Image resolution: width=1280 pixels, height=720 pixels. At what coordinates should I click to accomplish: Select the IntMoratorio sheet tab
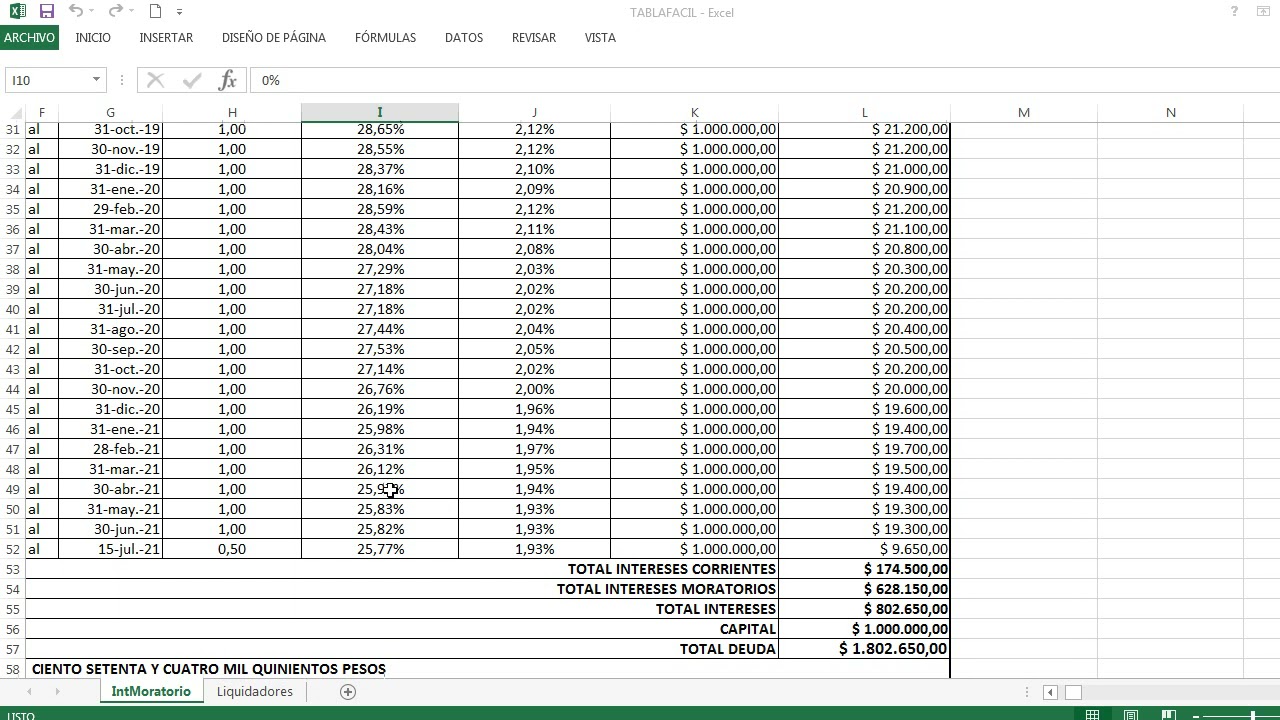[x=151, y=691]
